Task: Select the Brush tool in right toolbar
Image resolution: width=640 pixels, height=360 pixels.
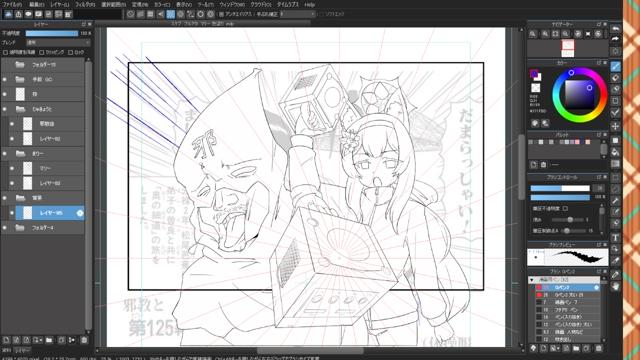Action: 616,66
